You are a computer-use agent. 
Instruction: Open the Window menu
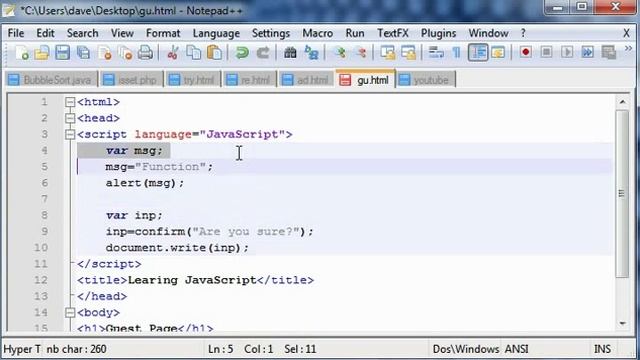(x=488, y=33)
